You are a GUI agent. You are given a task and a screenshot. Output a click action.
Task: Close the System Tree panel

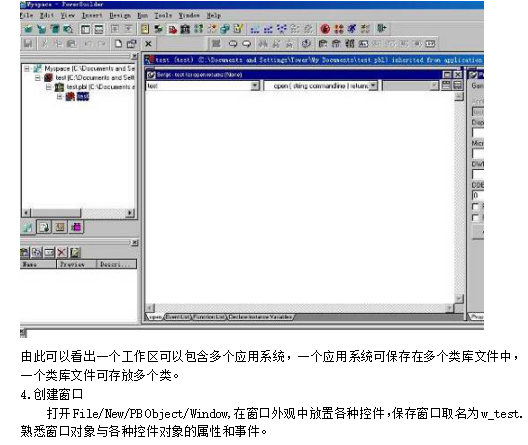135,56
